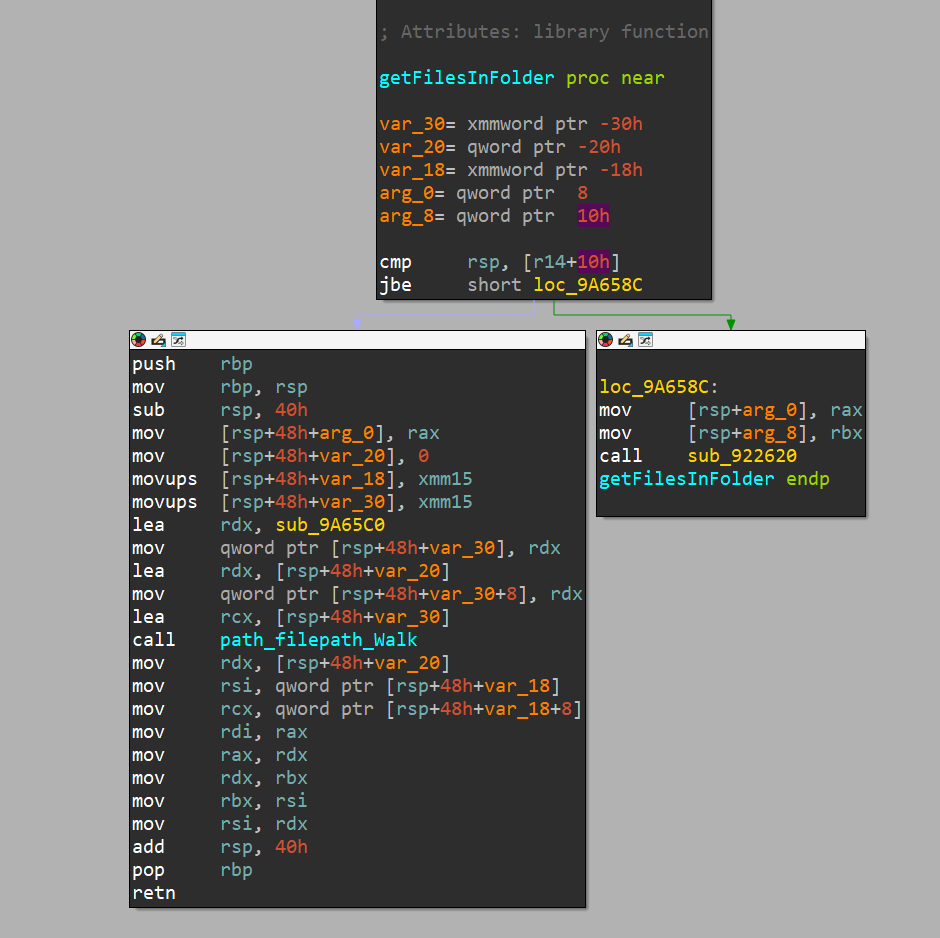
Task: Click the retn instruction
Action: click(x=153, y=893)
